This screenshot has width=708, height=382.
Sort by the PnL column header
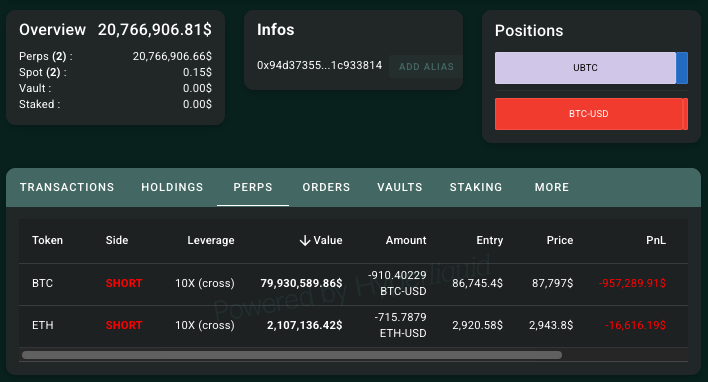(656, 240)
